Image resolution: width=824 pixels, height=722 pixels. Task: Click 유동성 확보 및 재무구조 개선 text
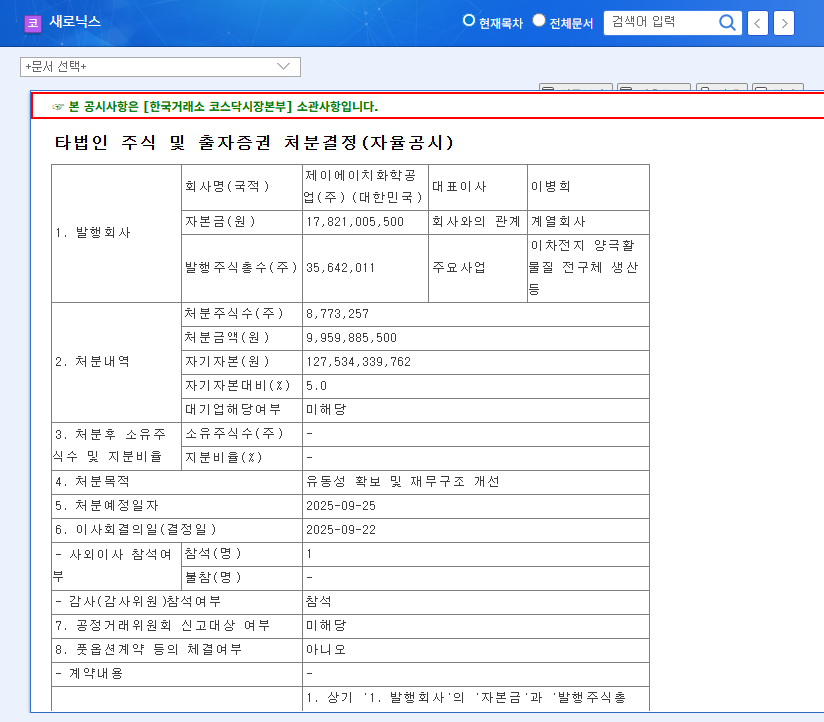click(x=403, y=481)
